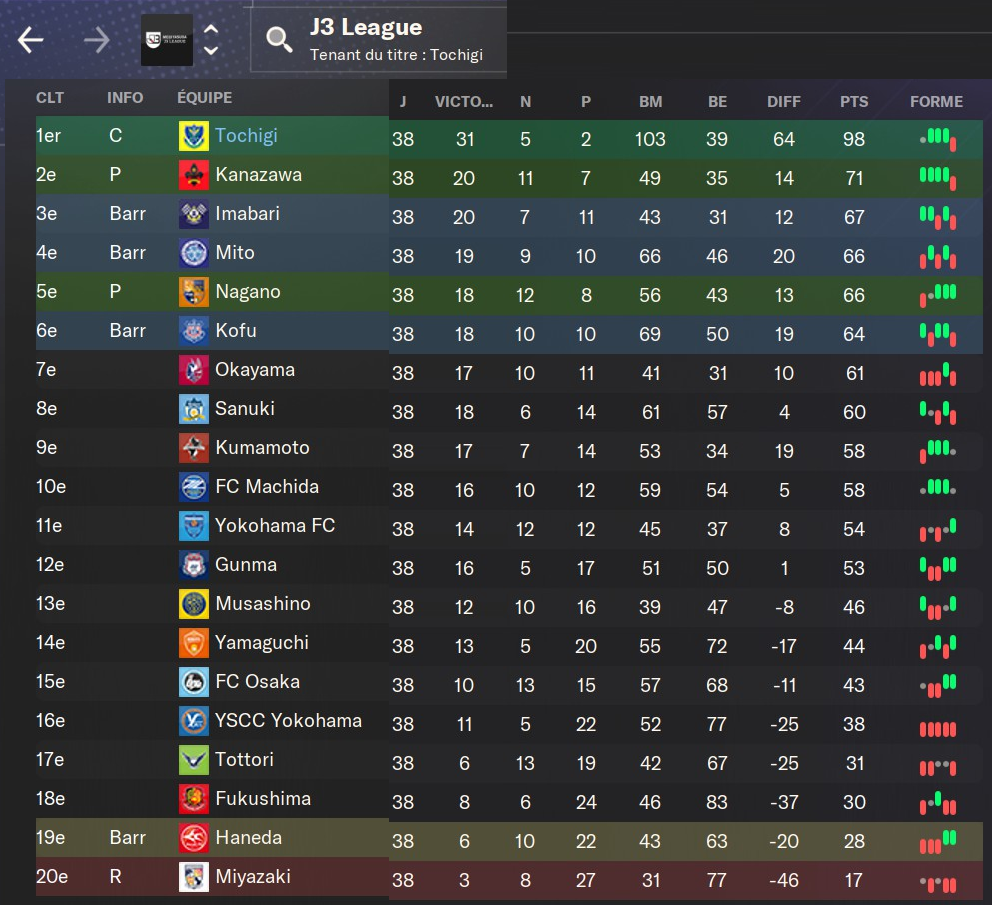This screenshot has height=905, width=992.
Task: Click the Kumamoto club crest
Action: tap(194, 448)
